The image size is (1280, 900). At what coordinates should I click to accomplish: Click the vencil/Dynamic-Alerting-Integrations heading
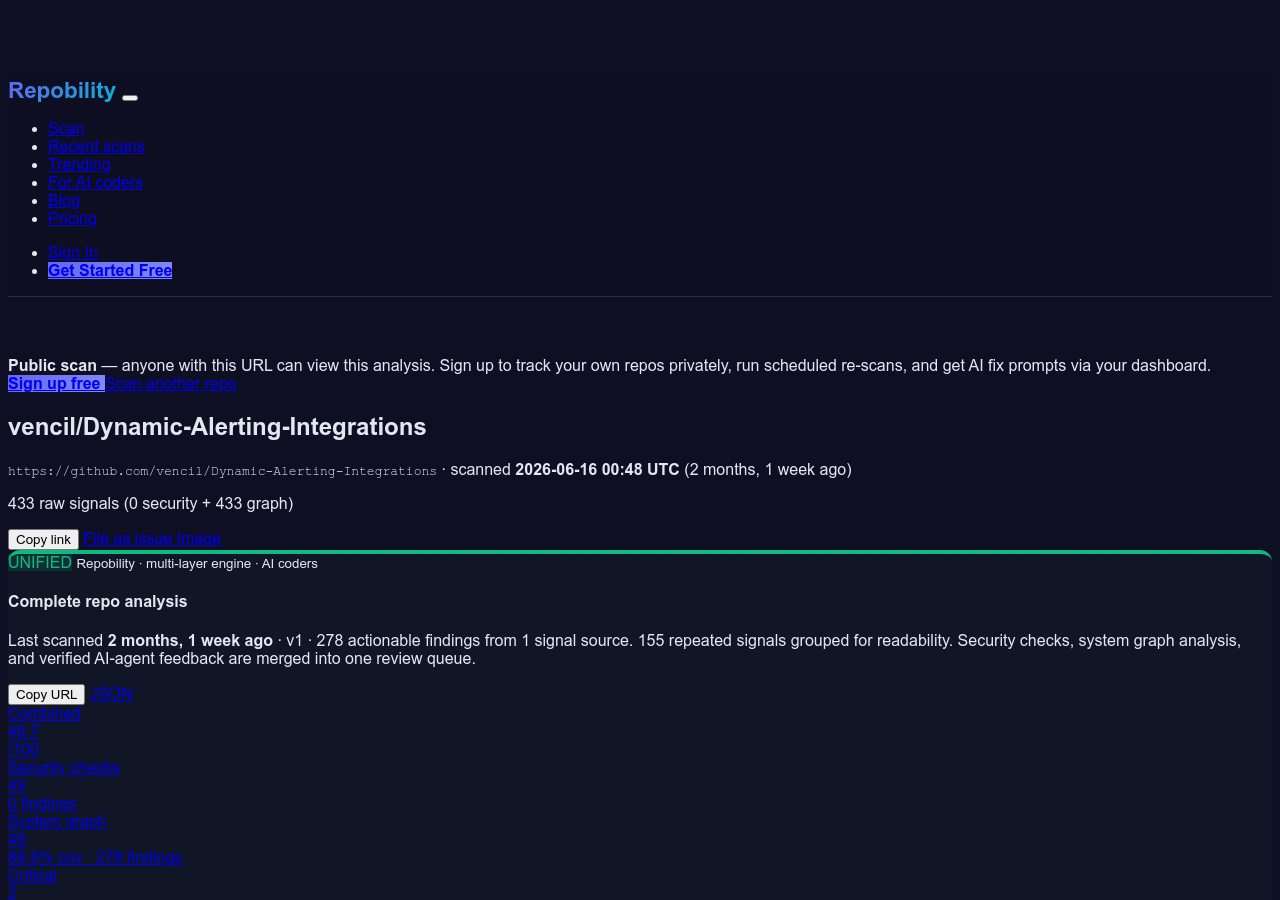tap(217, 427)
